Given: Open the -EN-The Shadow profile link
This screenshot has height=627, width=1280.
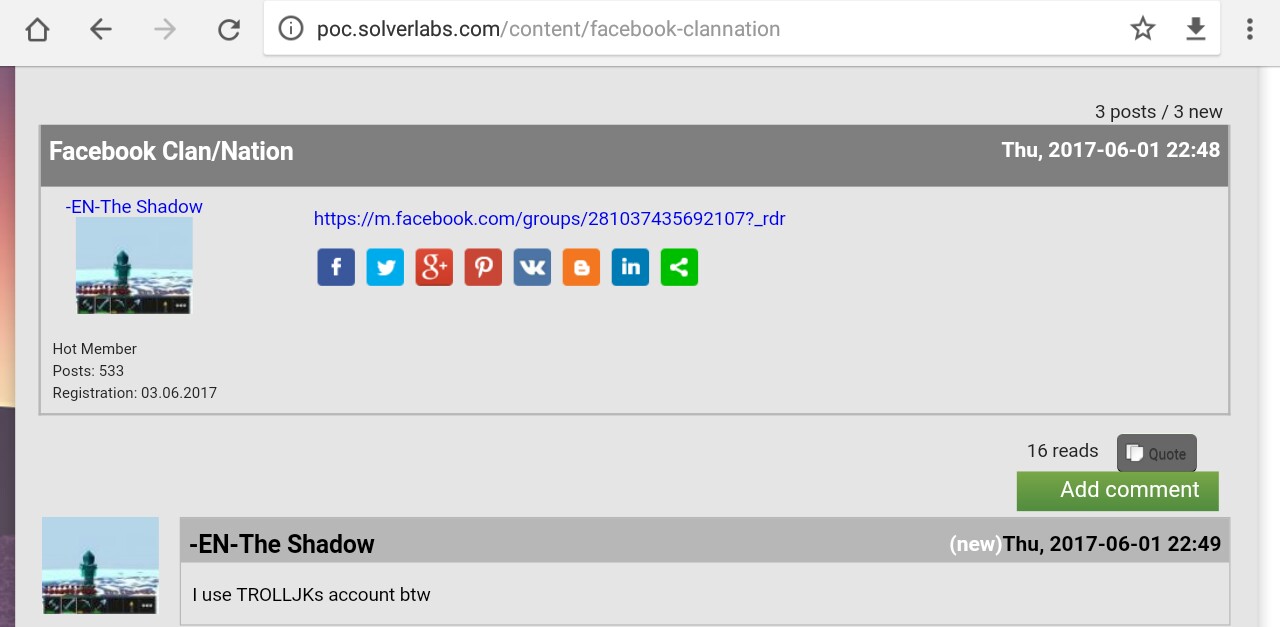Looking at the screenshot, I should pos(134,207).
